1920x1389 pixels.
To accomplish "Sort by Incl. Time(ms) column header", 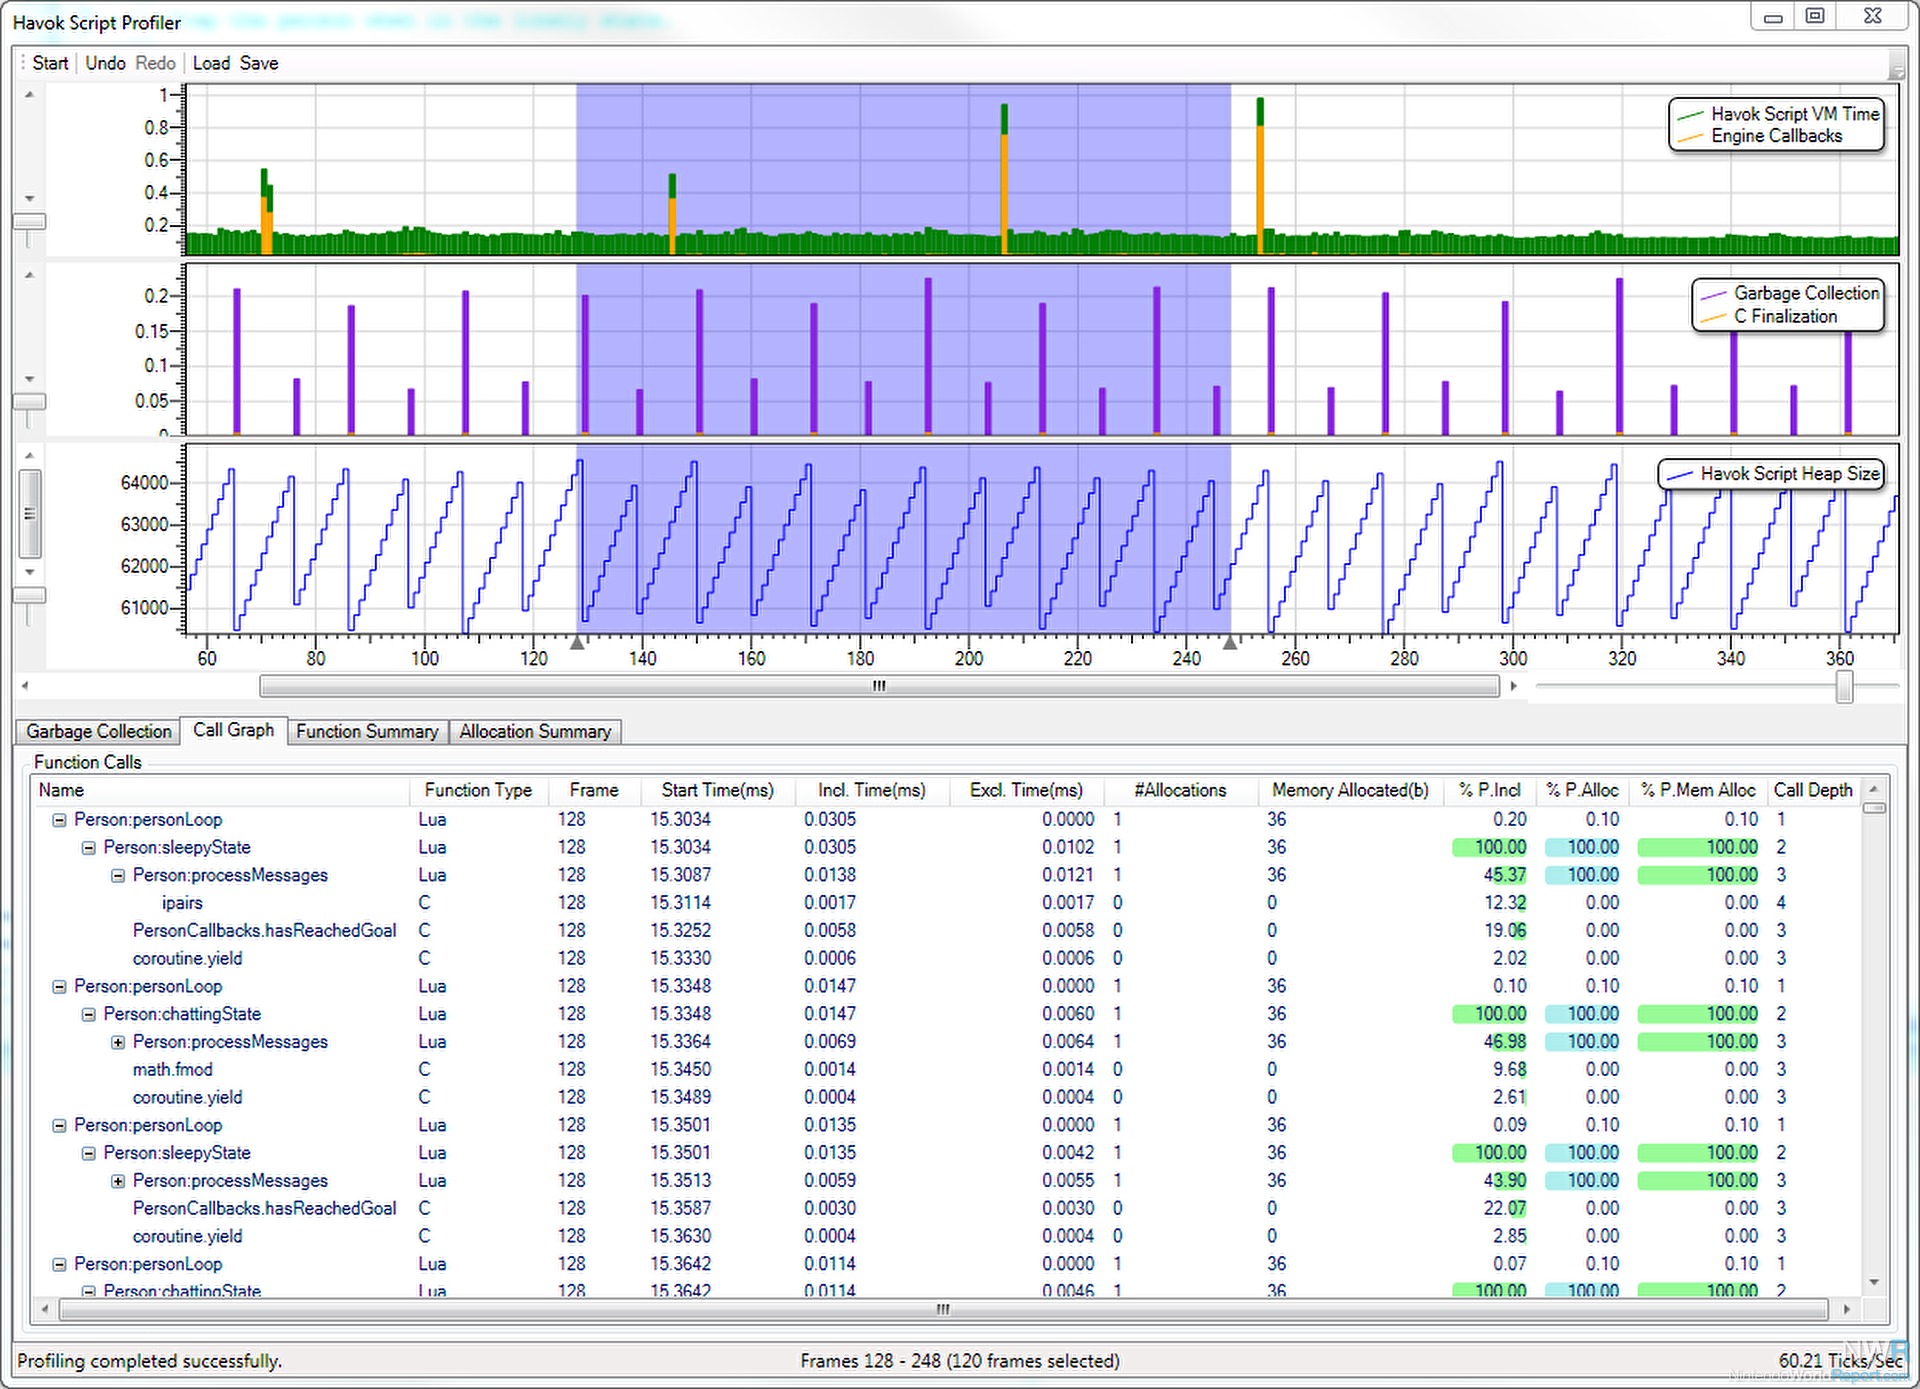I will (x=871, y=790).
